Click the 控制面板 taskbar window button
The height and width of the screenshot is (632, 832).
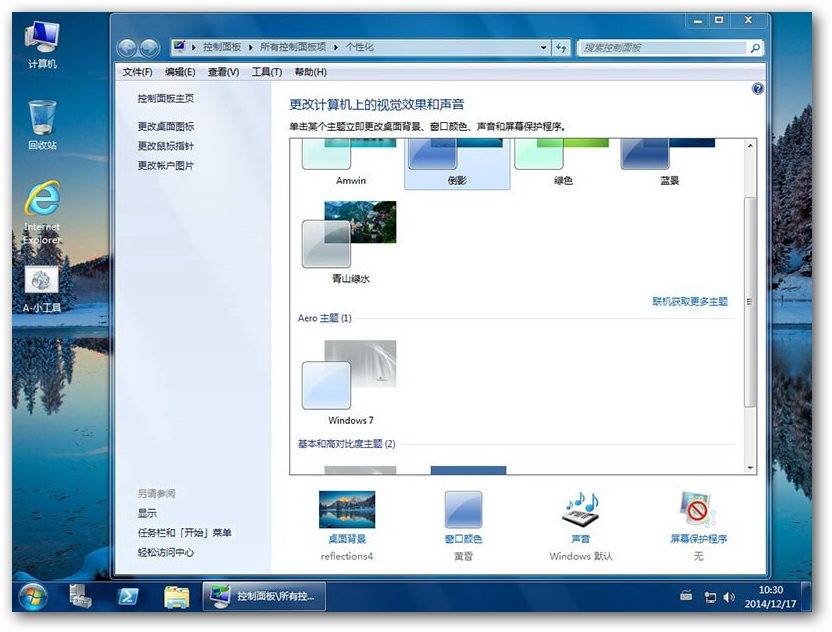(264, 596)
